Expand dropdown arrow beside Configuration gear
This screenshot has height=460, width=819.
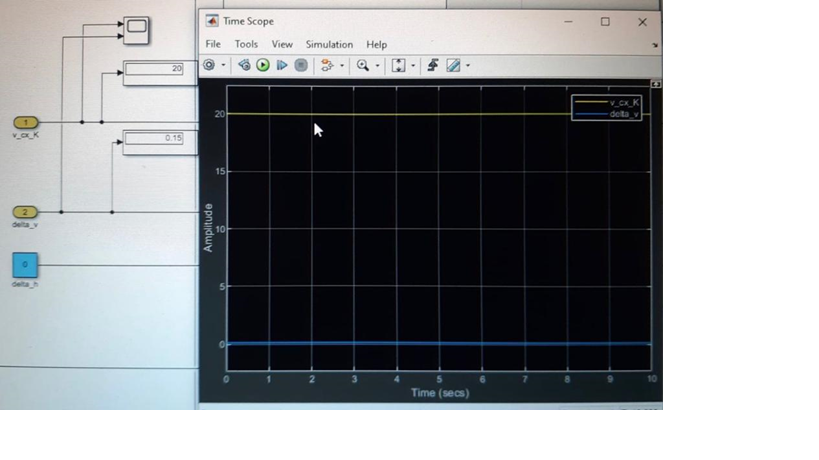223,66
